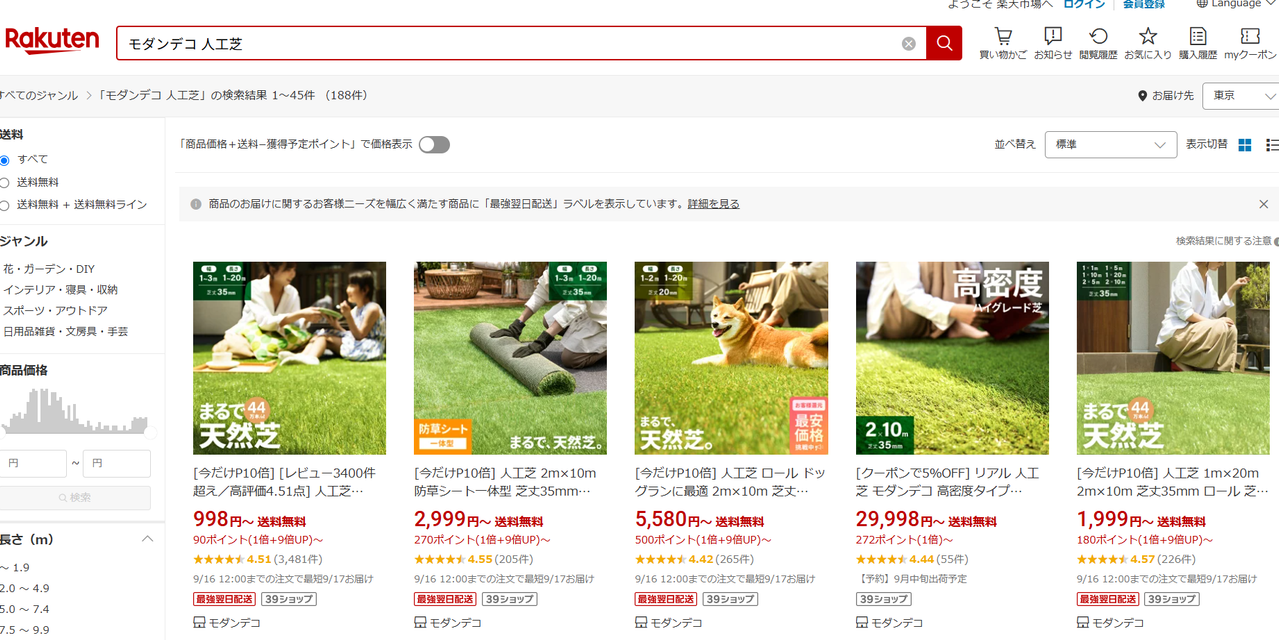
Task: Open notifications (お知らせ)
Action: [1053, 43]
